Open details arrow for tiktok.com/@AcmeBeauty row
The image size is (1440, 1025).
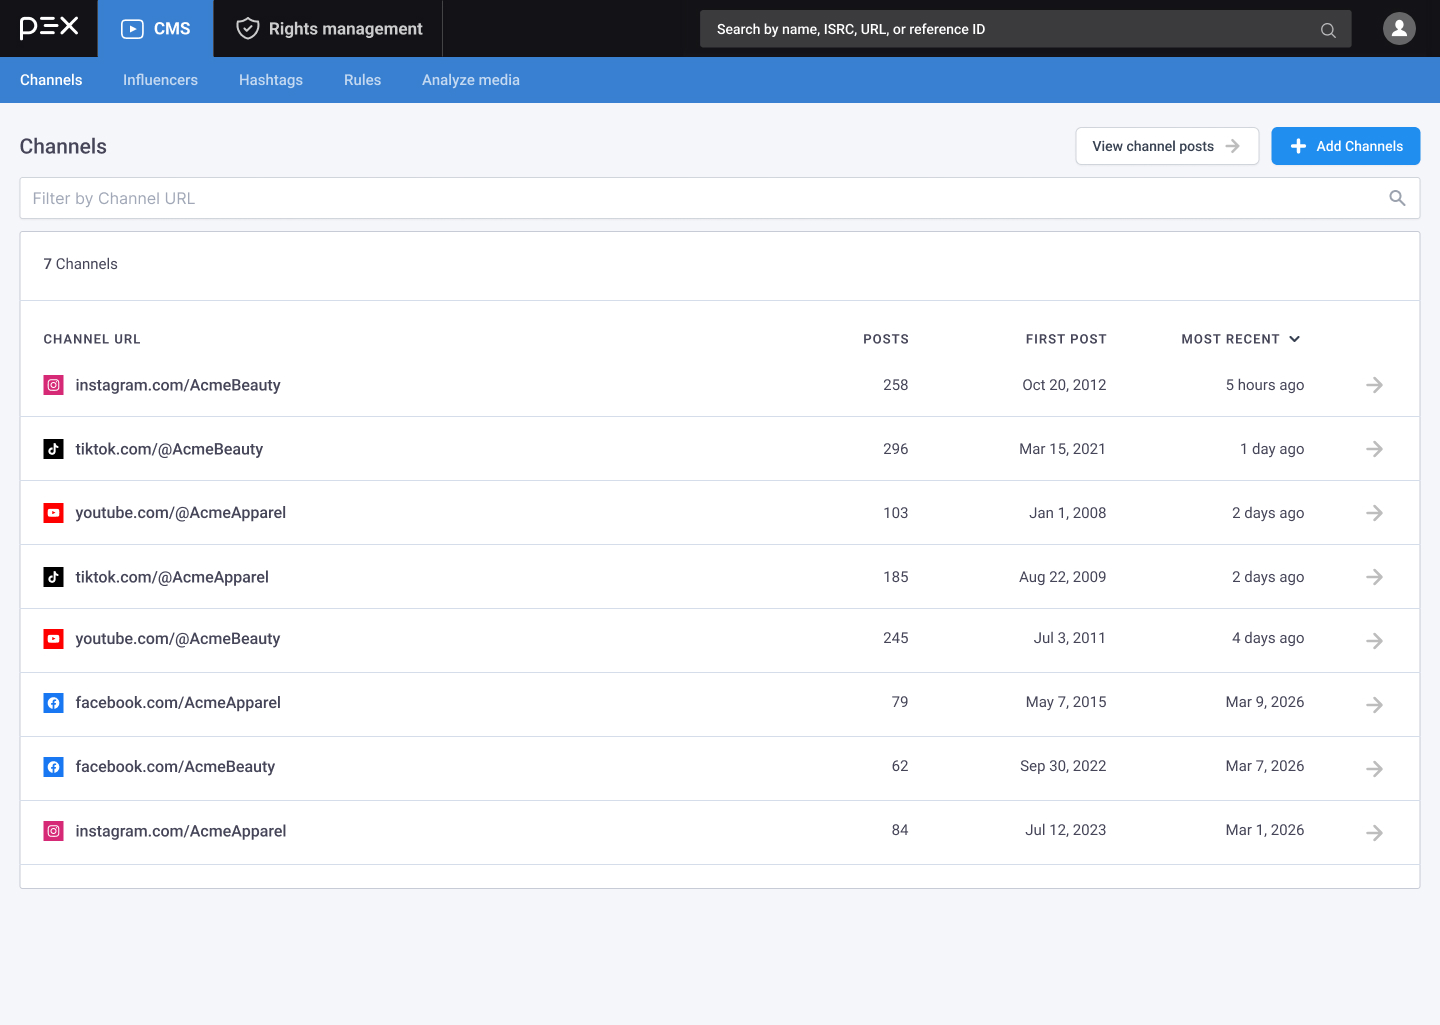tap(1374, 448)
